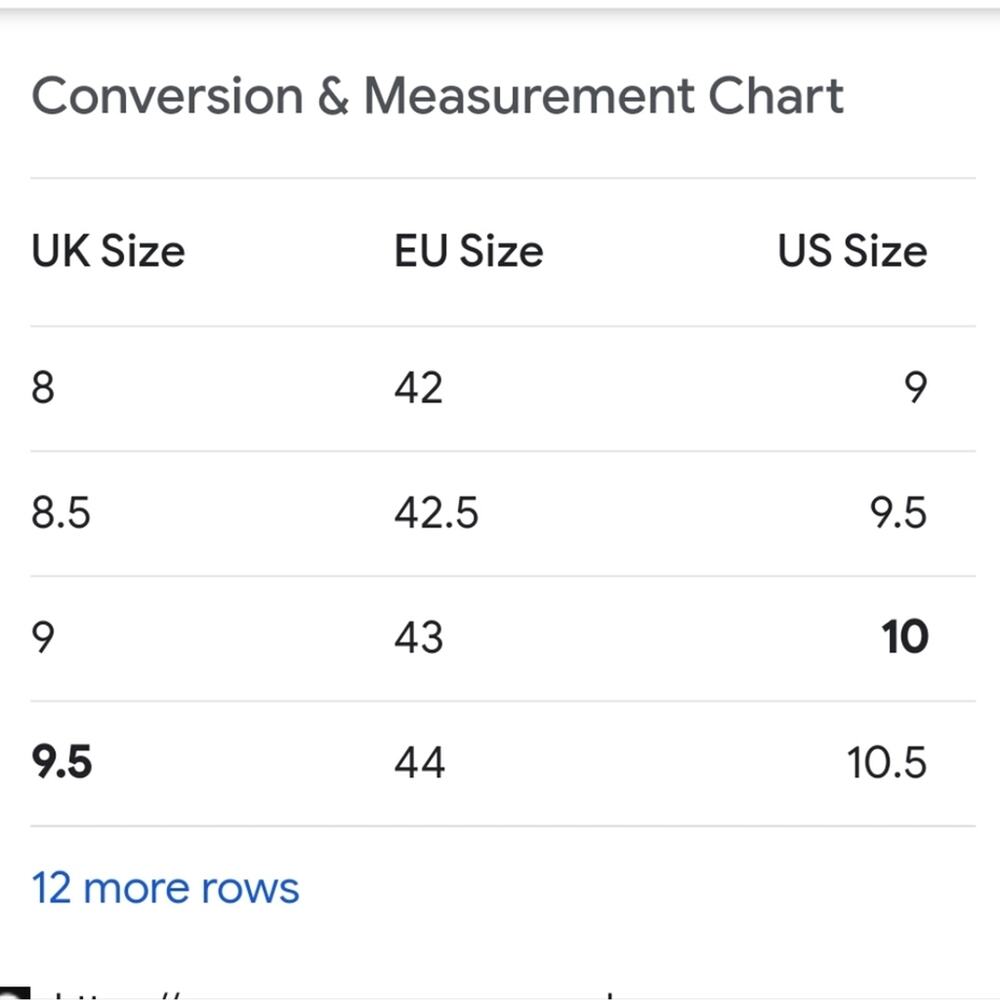This screenshot has height=1000, width=1000.
Task: Click the site favicon at the bottom left
Action: [x=15, y=994]
